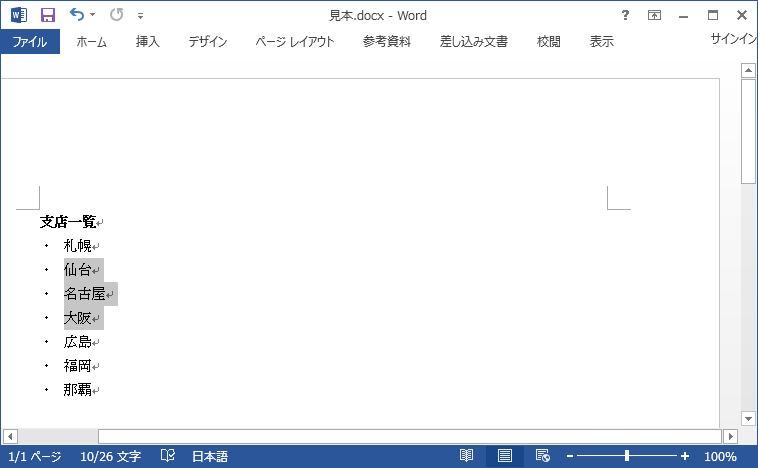Screen dimensions: 758x468
Task: Click the Redo (repeat) icon
Action: click(x=116, y=15)
